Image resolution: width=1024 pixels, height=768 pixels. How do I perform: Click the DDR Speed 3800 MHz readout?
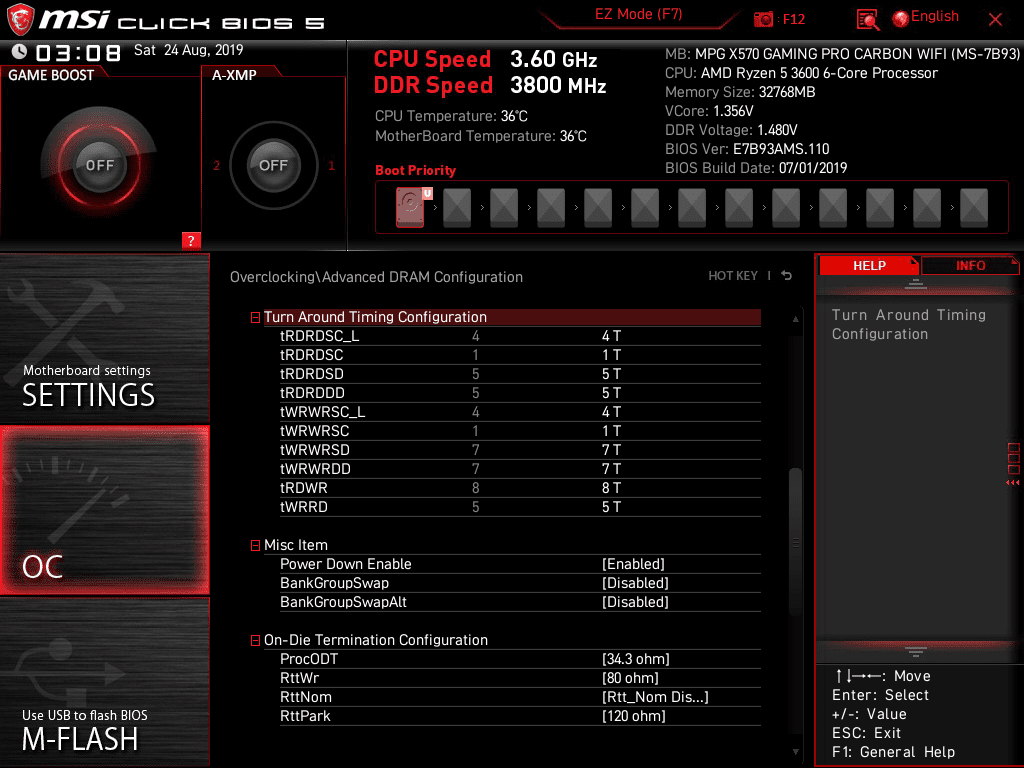click(490, 86)
